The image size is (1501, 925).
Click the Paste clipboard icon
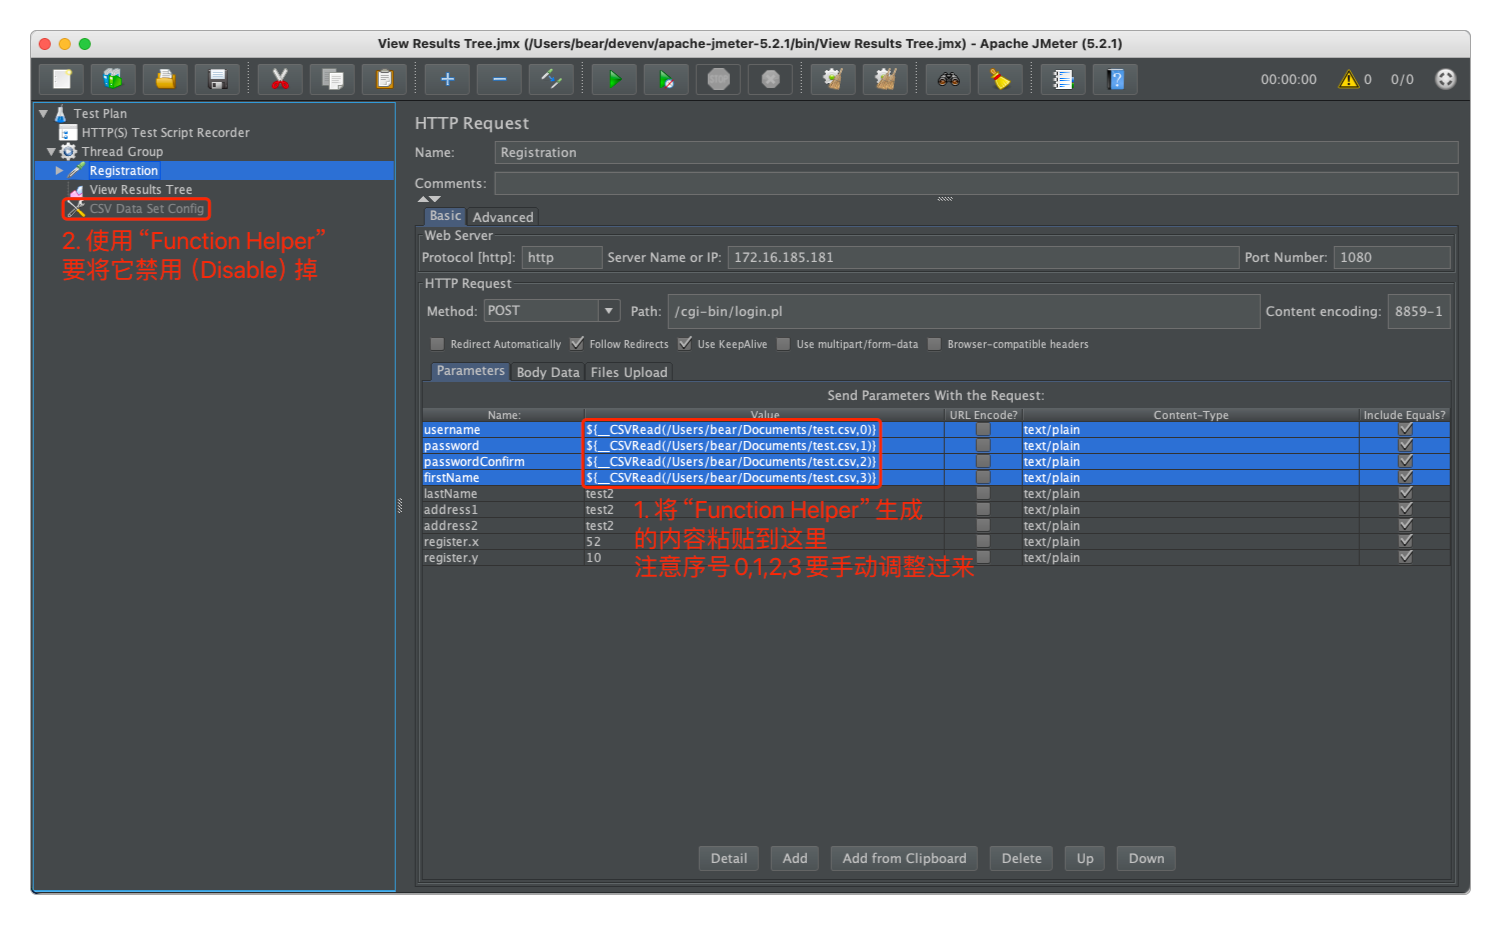(384, 79)
